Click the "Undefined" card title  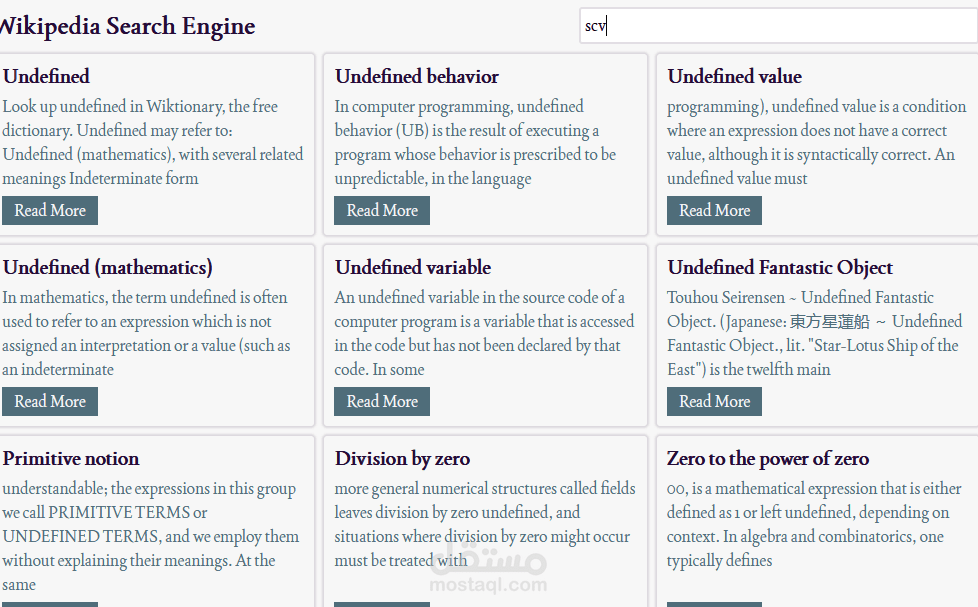click(46, 76)
